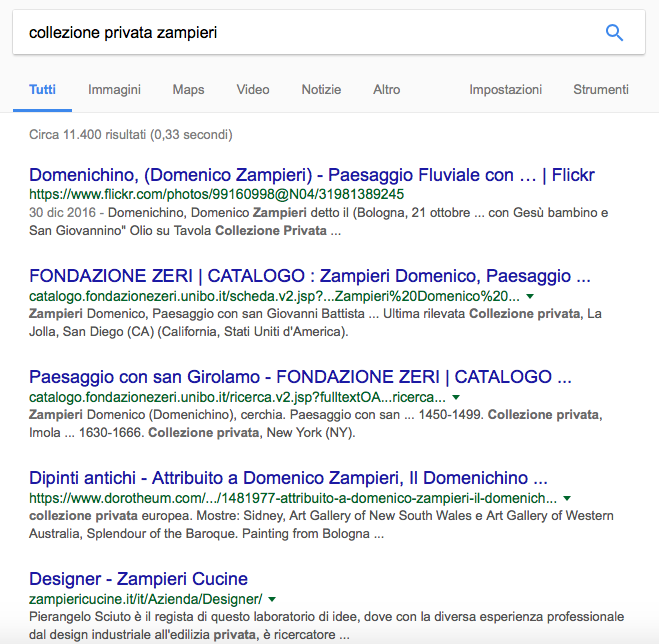Click the blue magnifying glass search icon
This screenshot has width=659, height=644.
(614, 32)
